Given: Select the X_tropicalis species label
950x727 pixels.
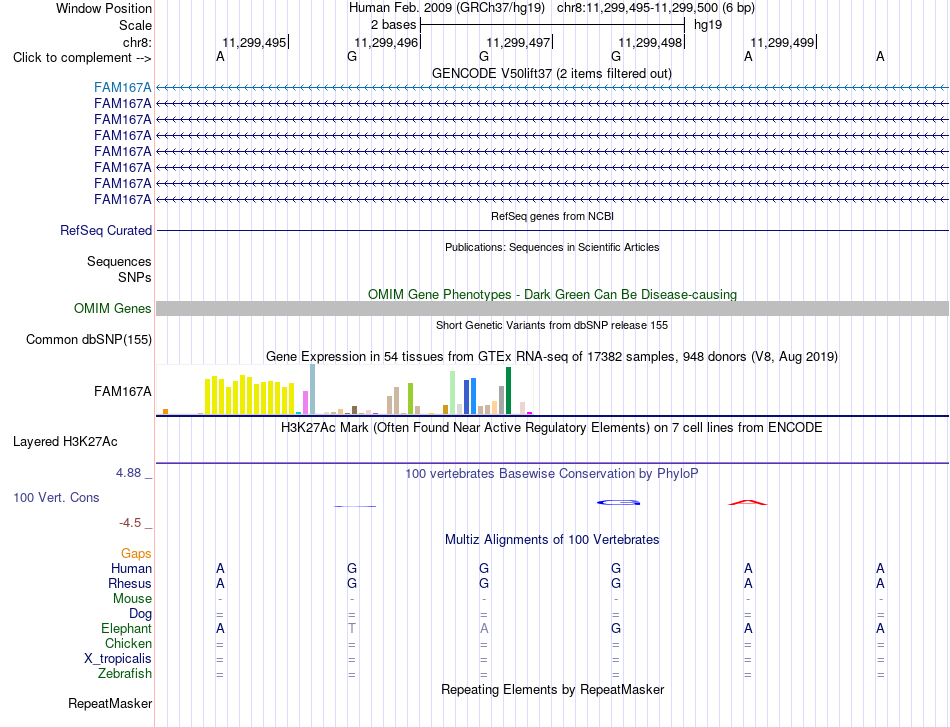Looking at the screenshot, I should pos(118,659).
